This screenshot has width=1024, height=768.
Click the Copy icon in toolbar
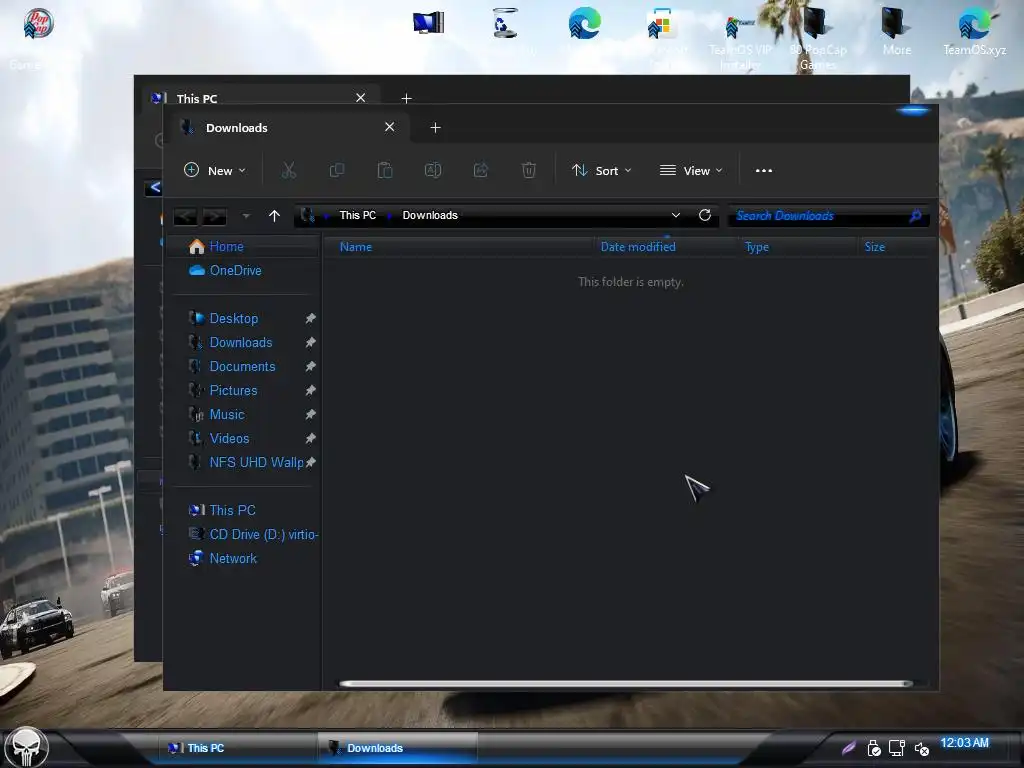tap(337, 170)
